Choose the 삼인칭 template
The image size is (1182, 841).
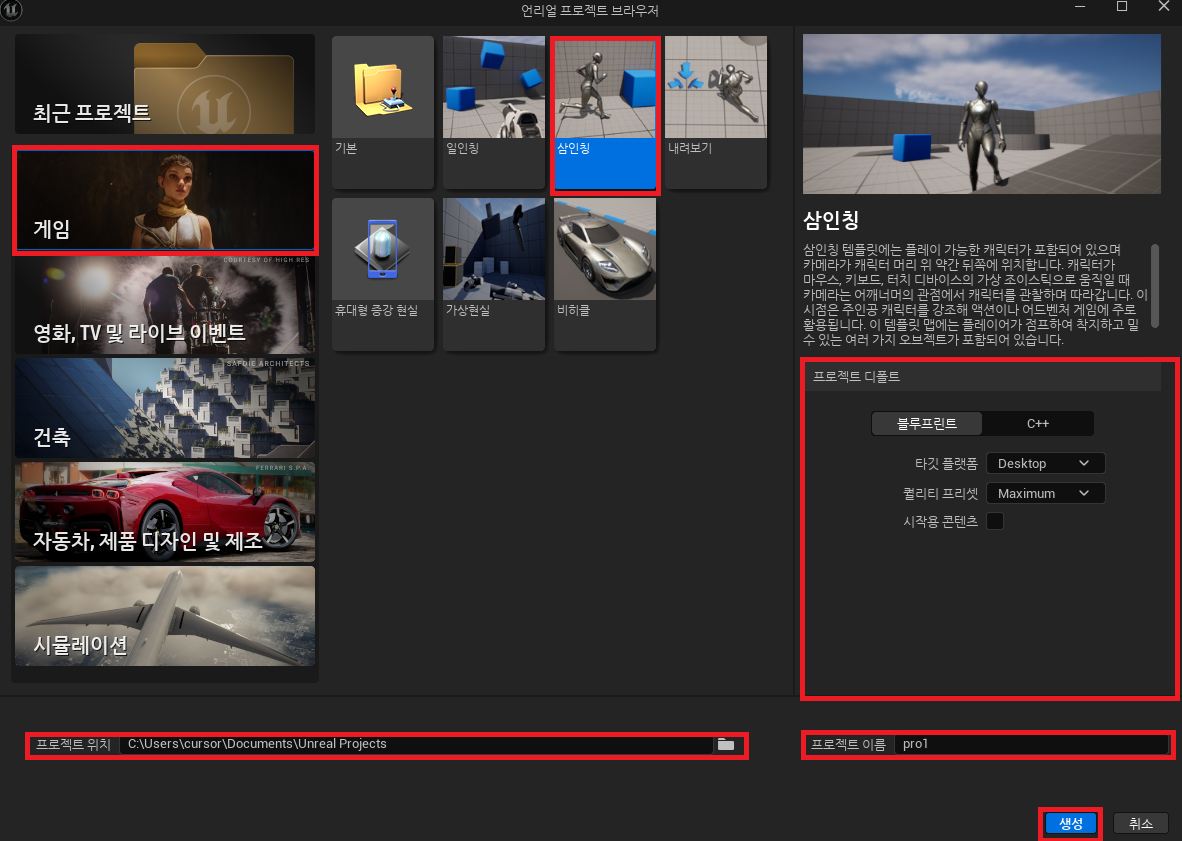(605, 115)
